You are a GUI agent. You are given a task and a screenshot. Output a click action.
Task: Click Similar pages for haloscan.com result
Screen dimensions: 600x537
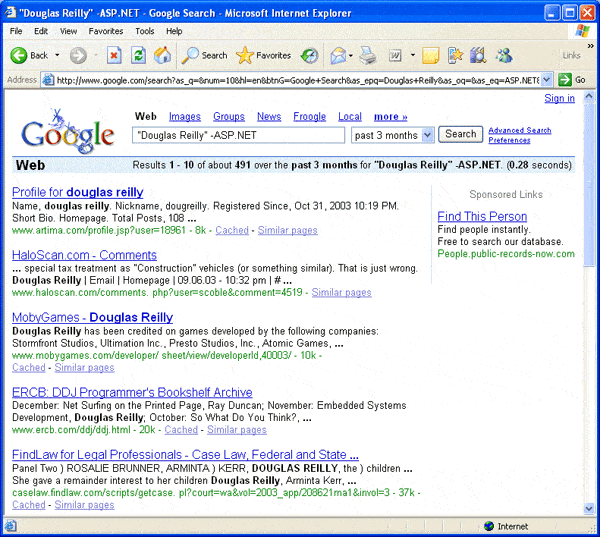click(341, 293)
